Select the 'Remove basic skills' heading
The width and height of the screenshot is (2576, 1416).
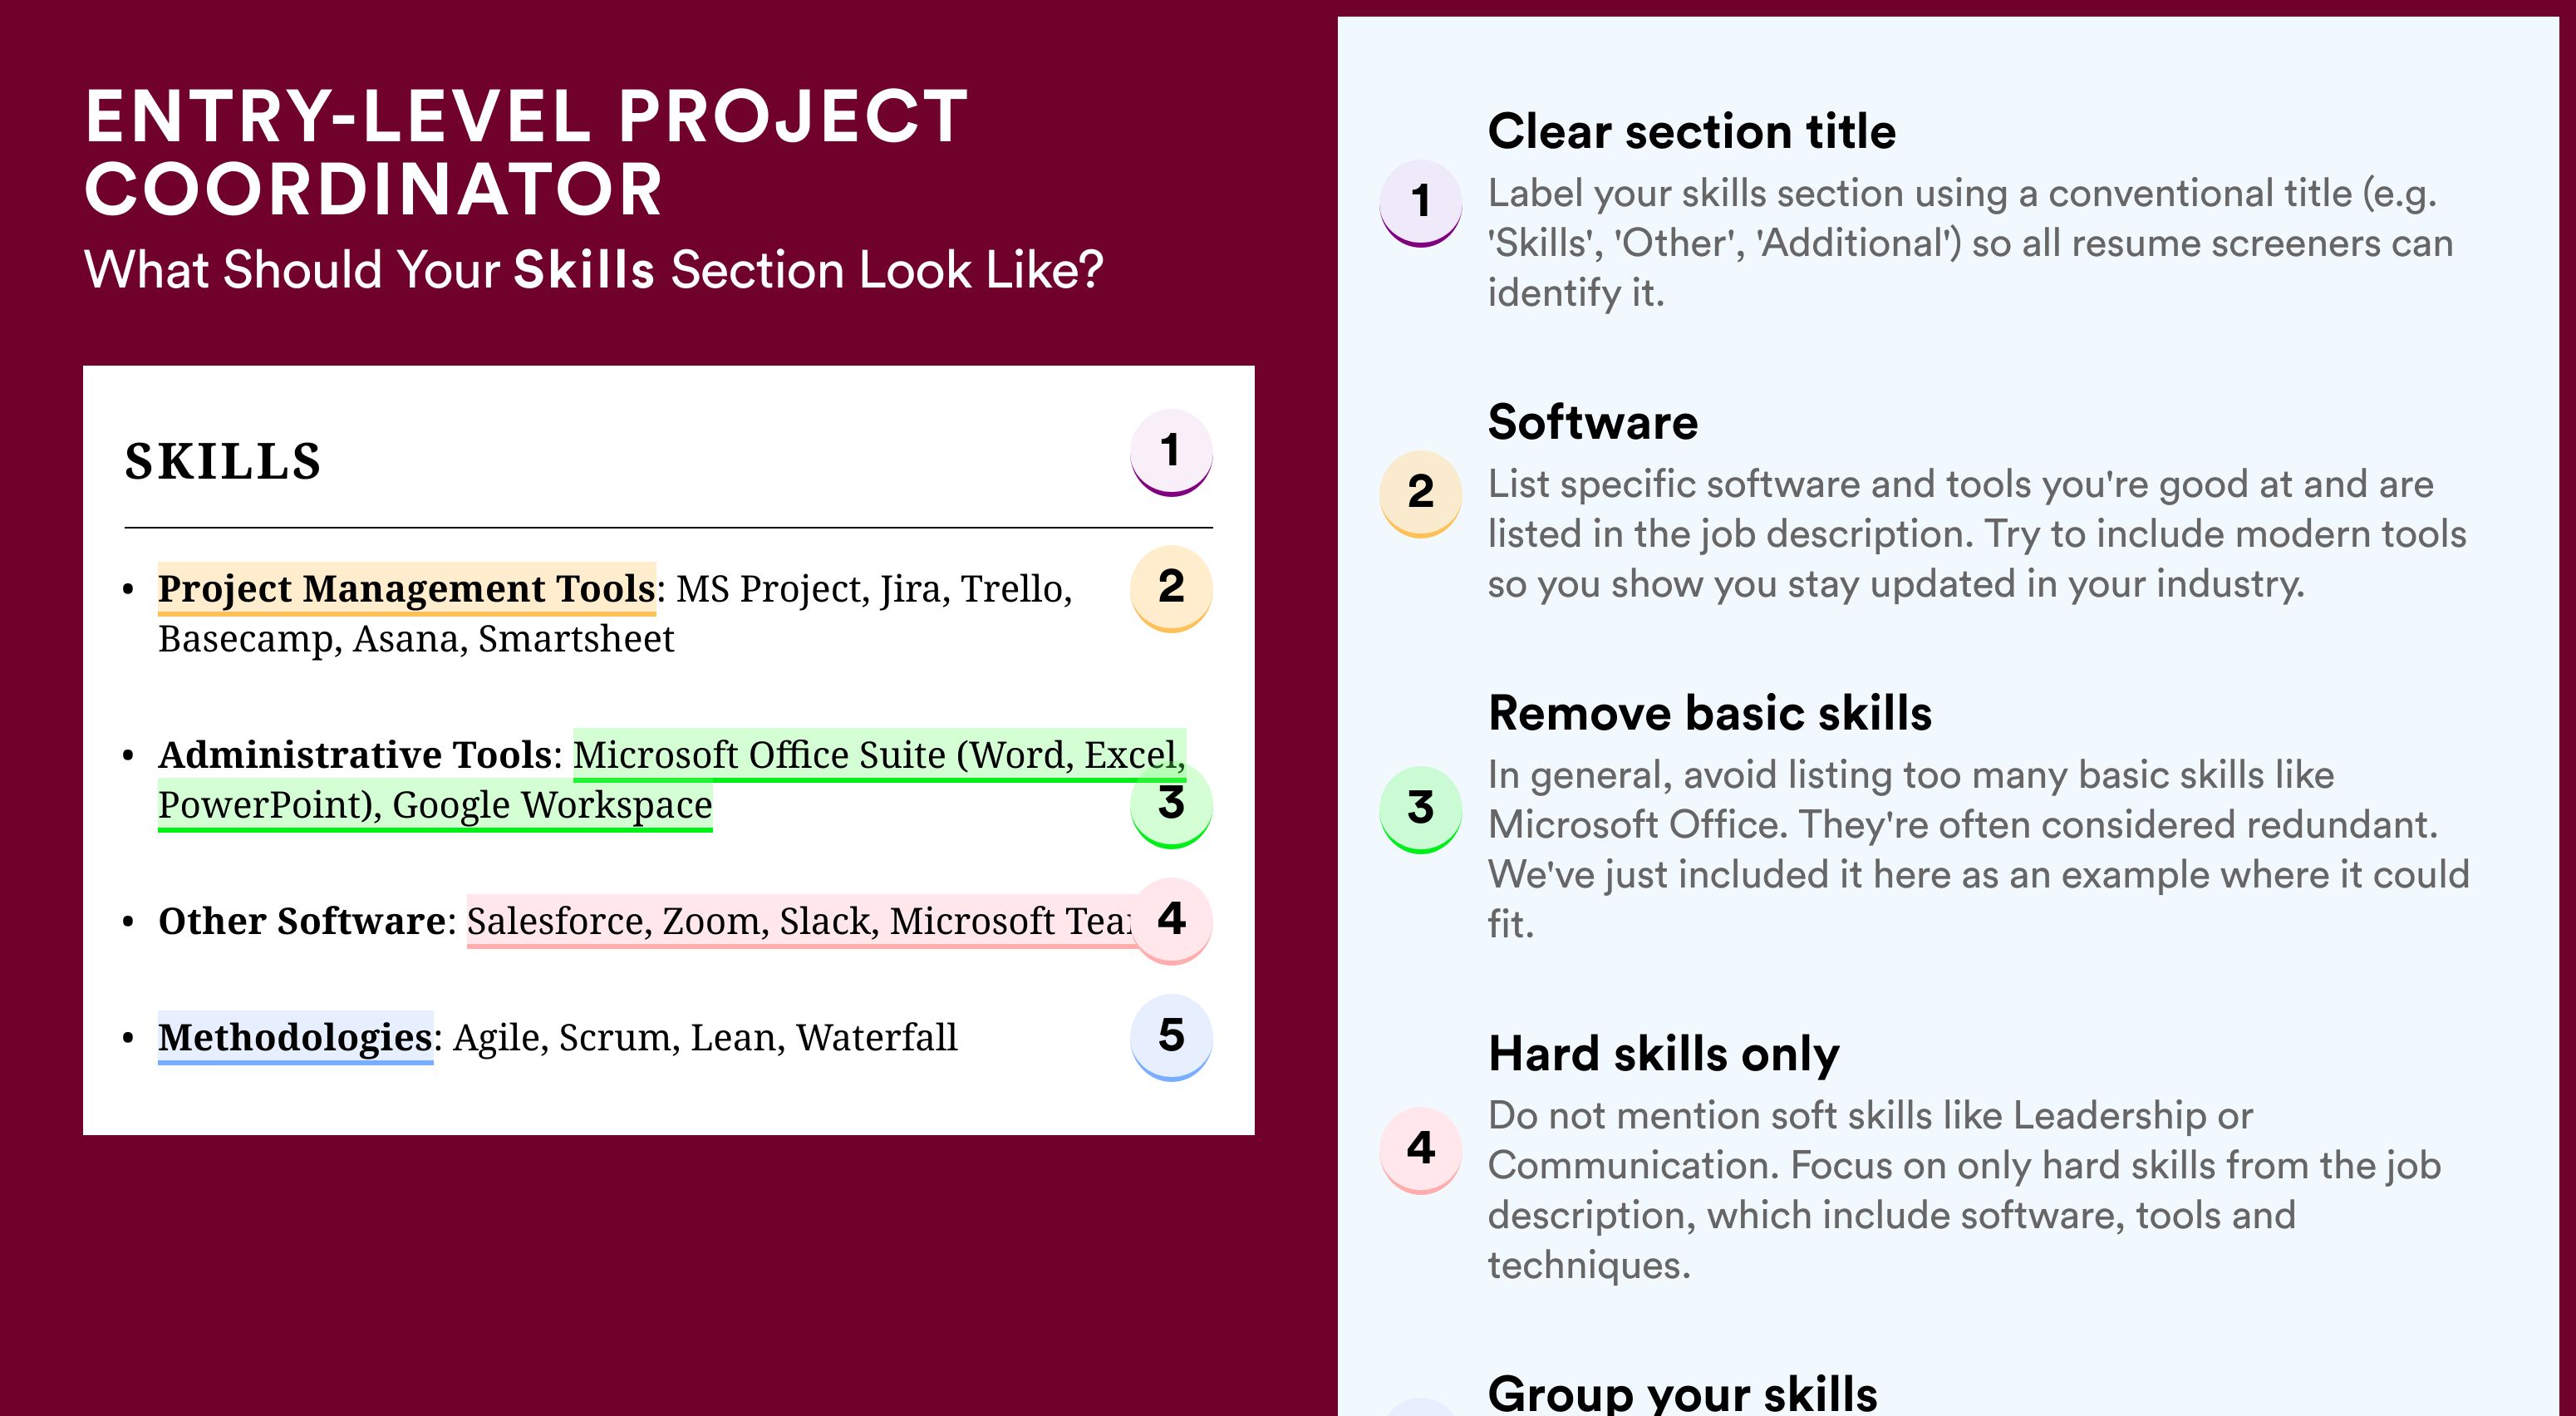[x=1709, y=713]
